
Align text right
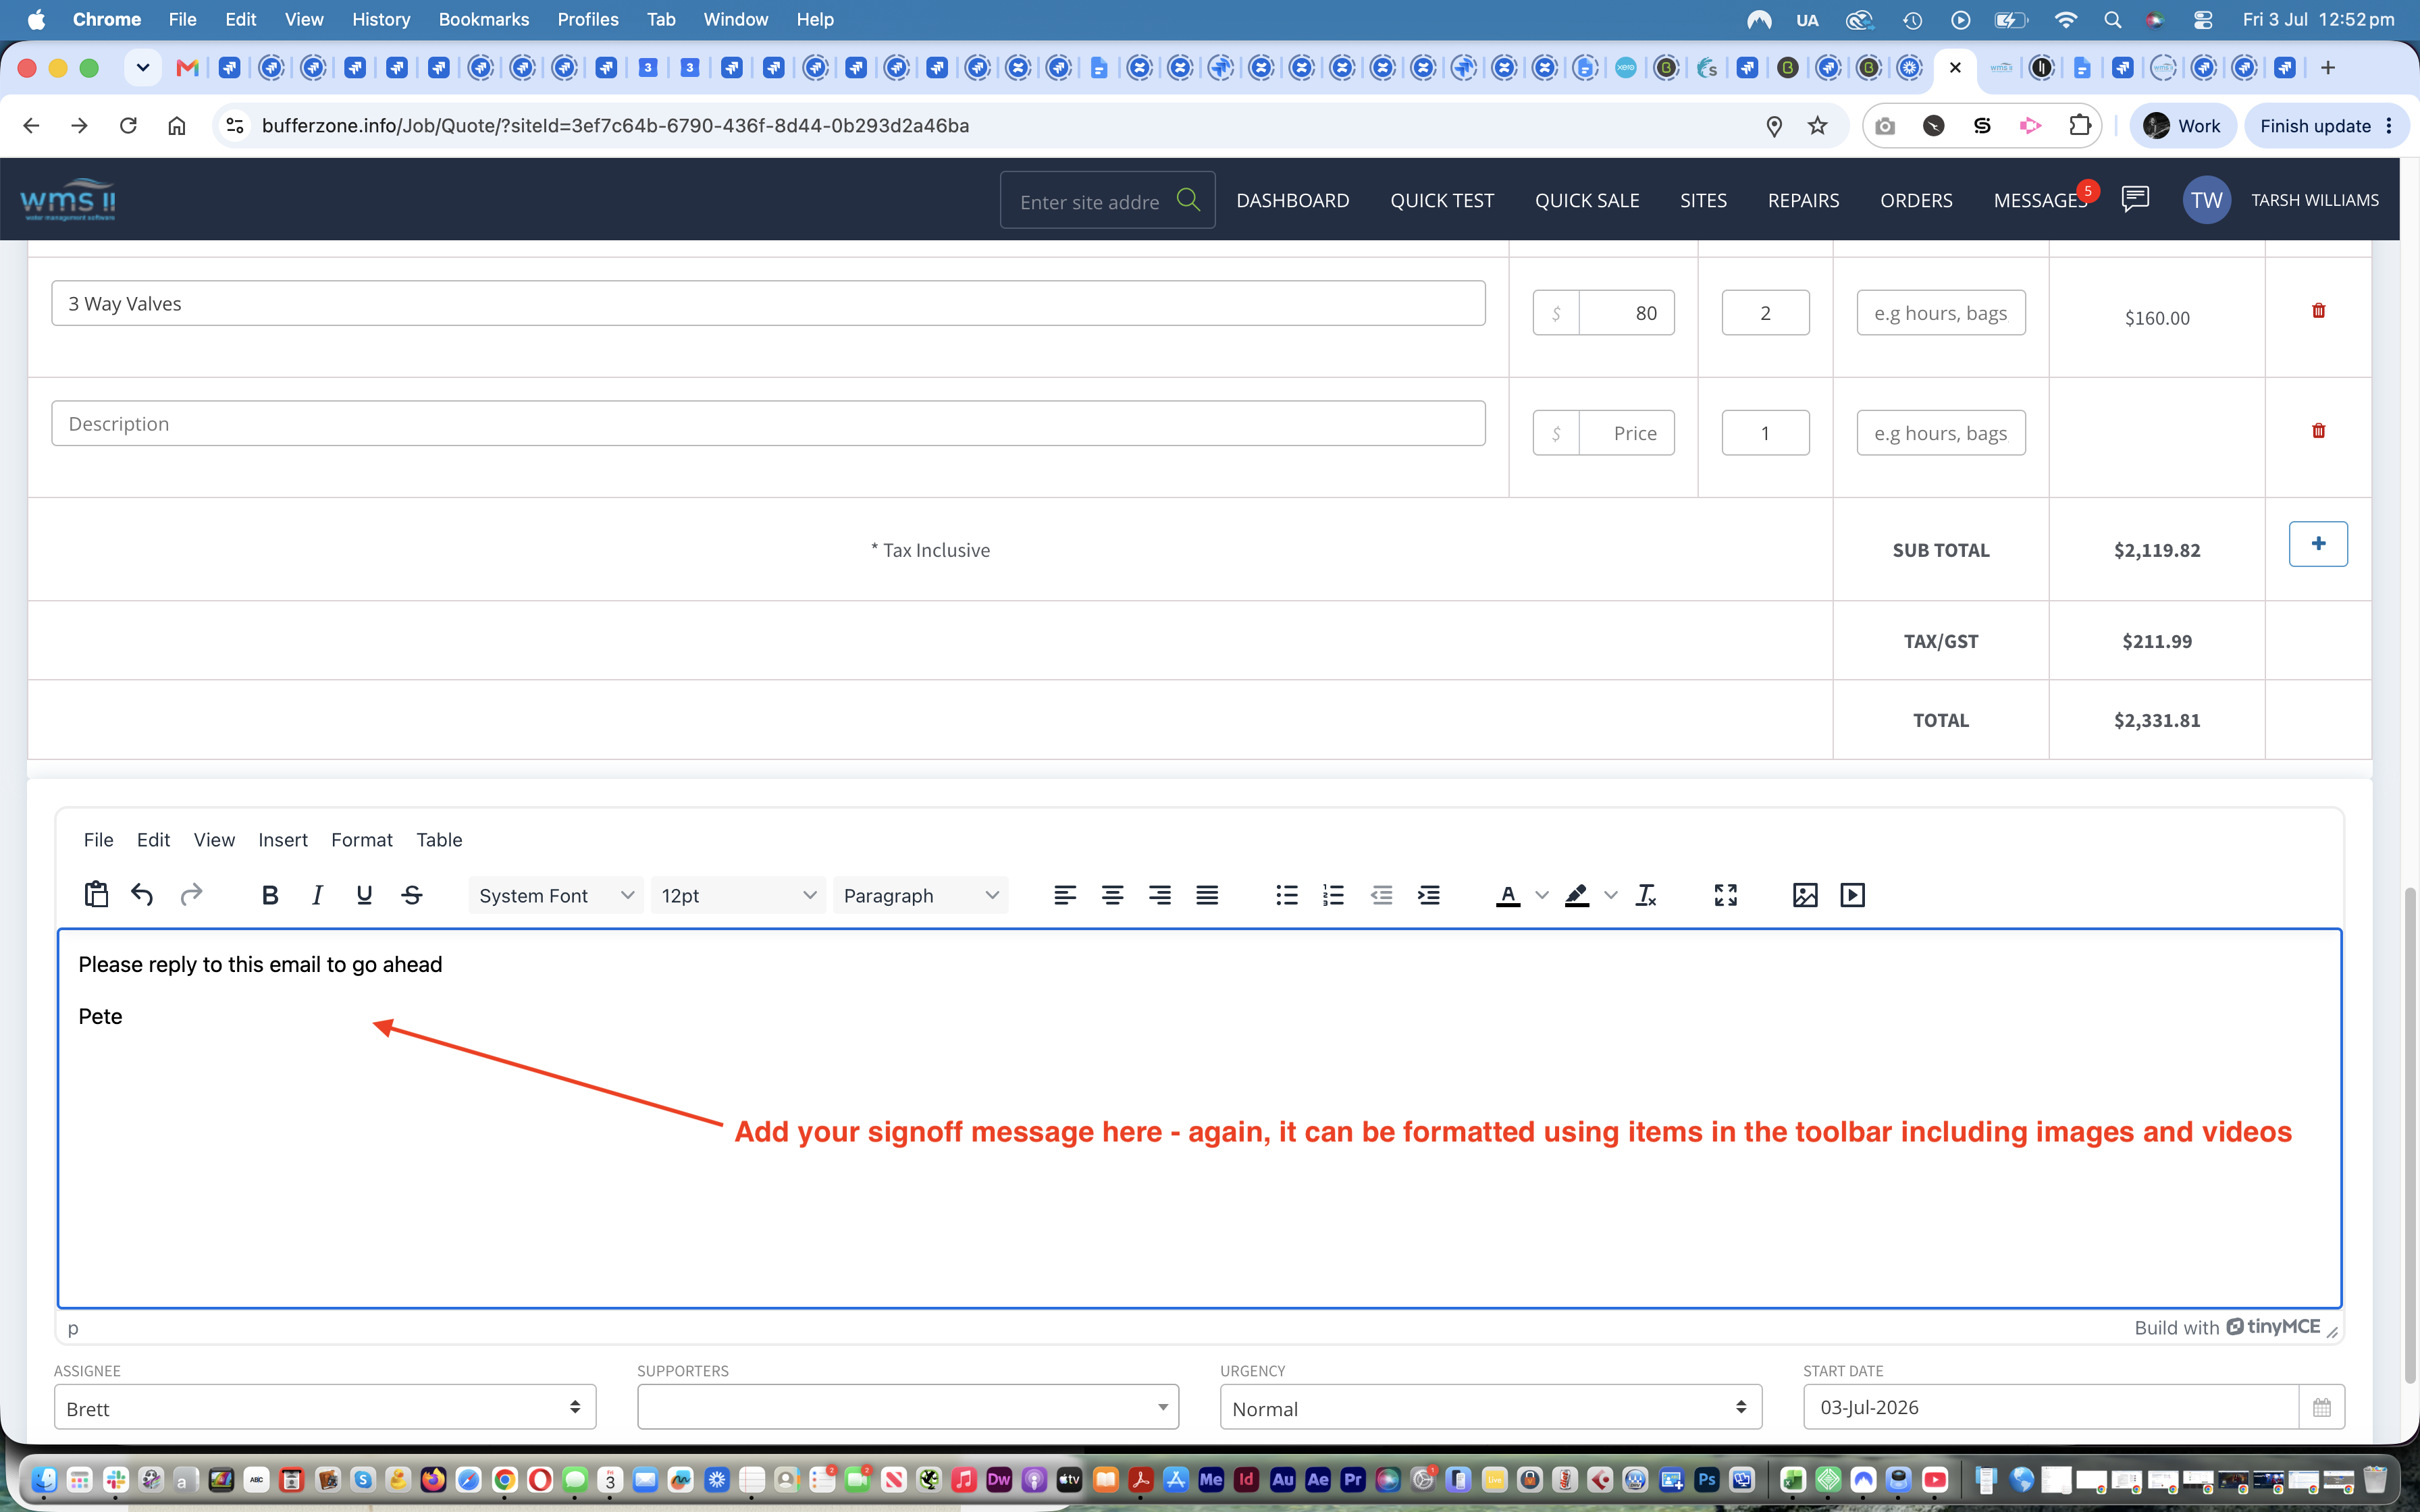[x=1160, y=895]
